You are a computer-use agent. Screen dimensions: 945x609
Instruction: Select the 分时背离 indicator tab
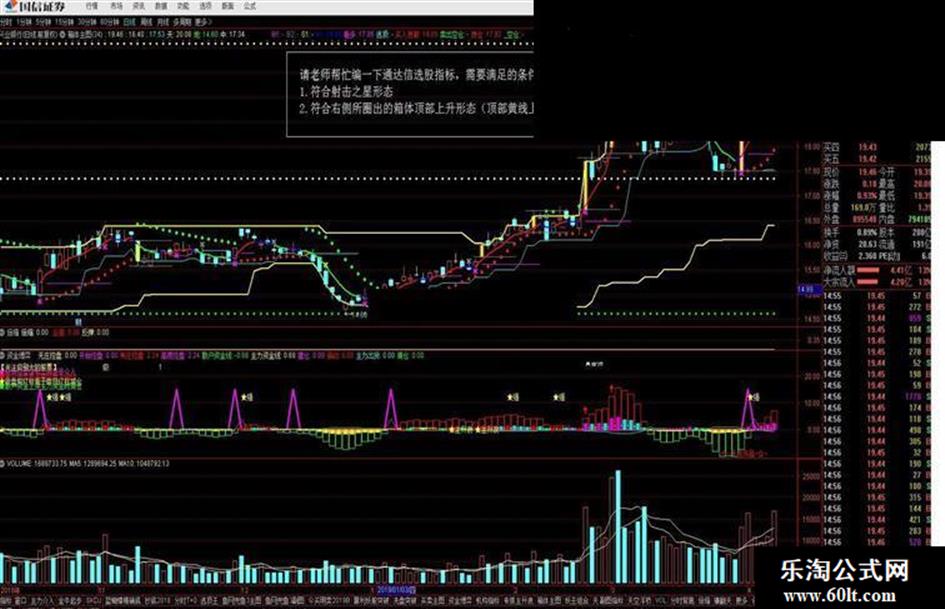point(682,601)
